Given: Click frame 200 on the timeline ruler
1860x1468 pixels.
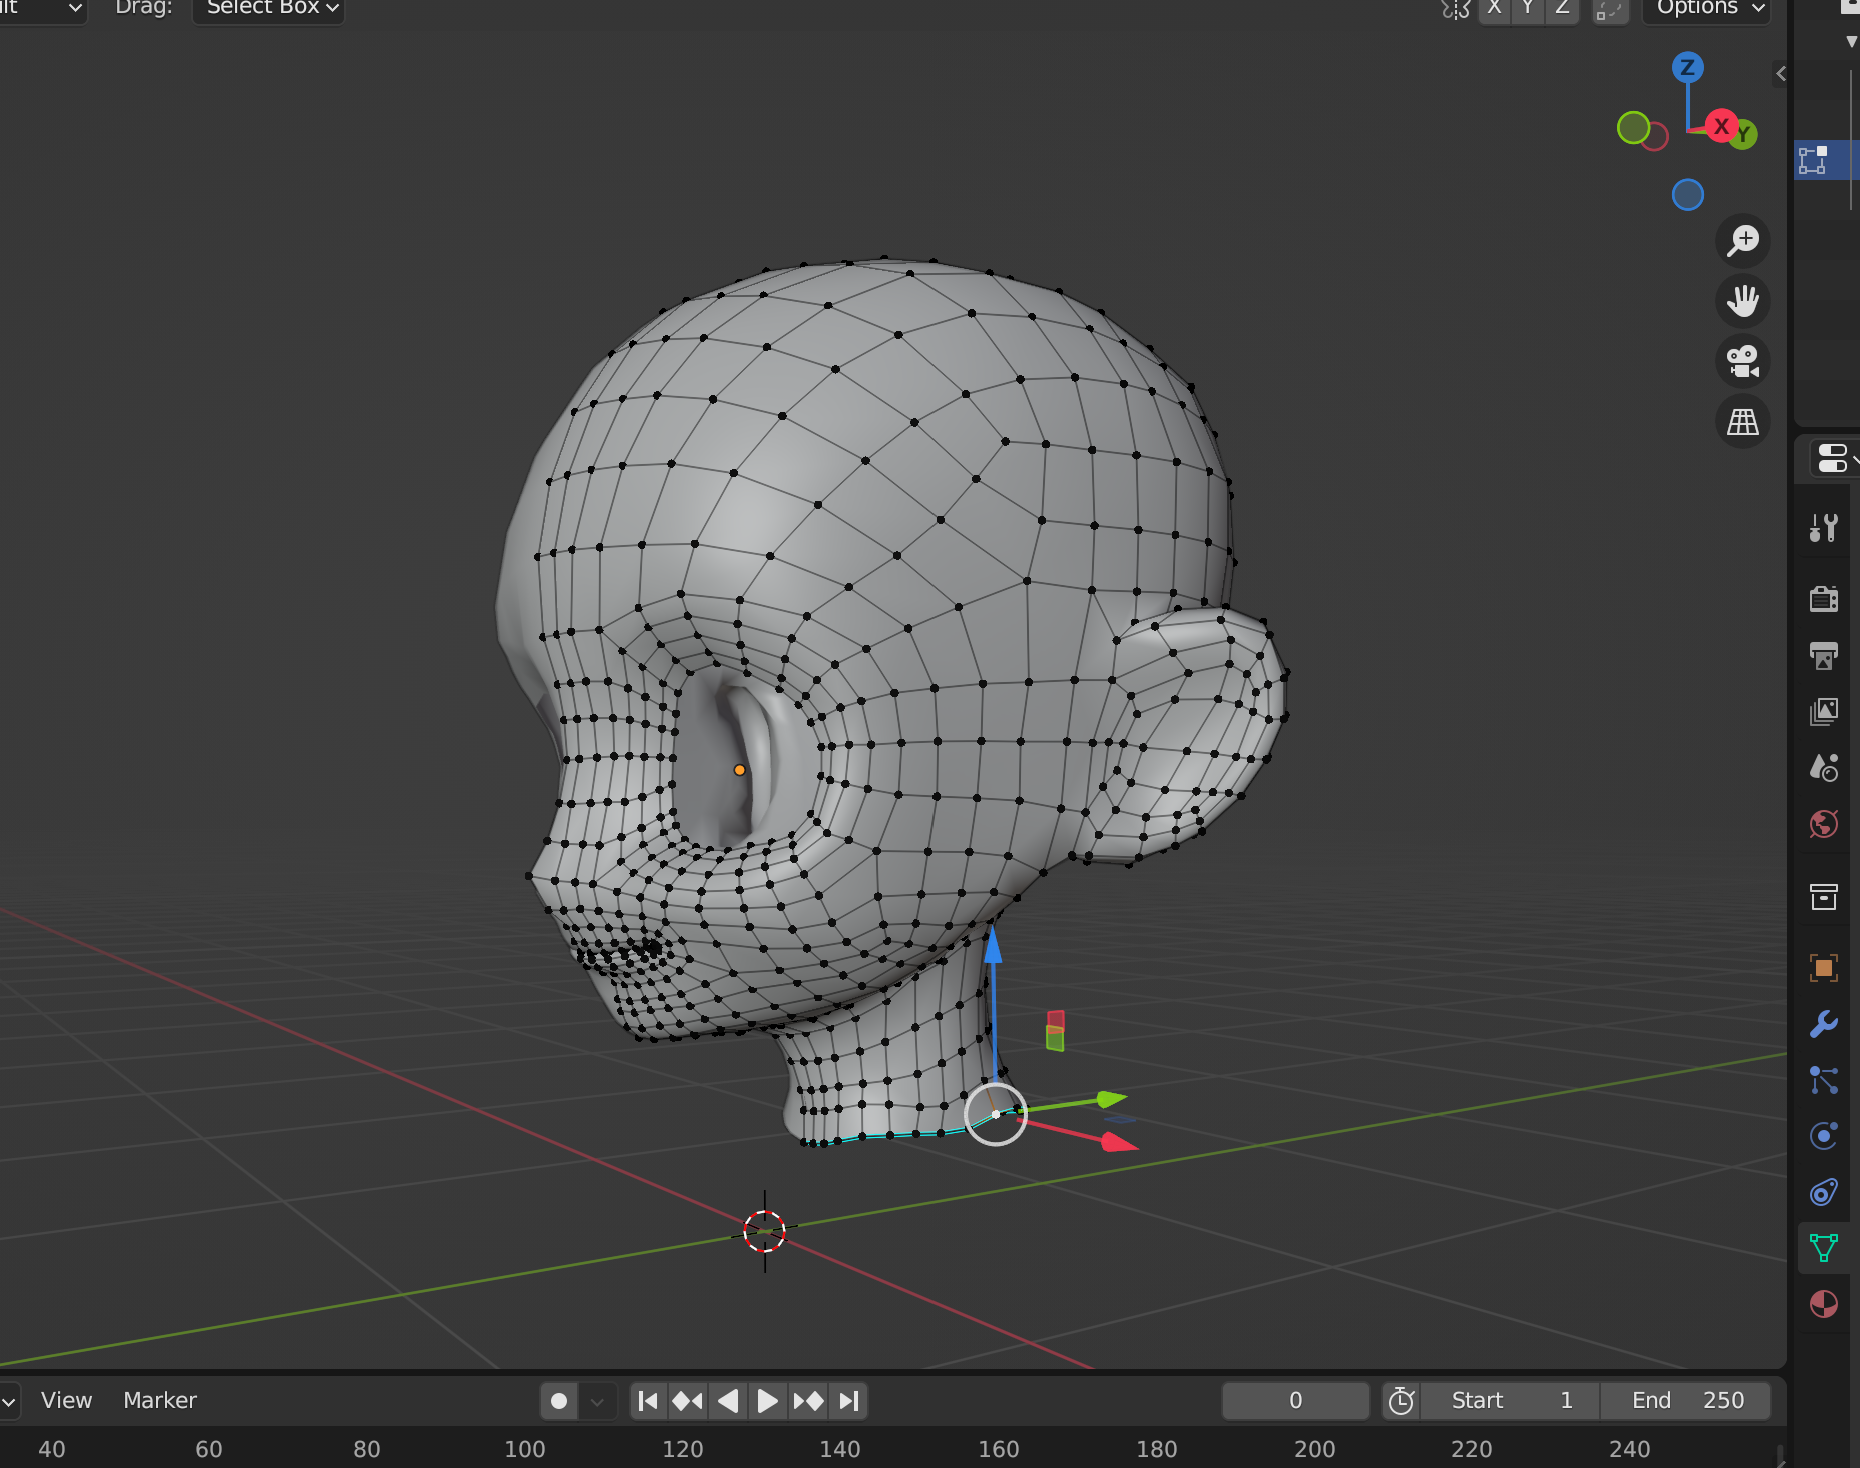Looking at the screenshot, I should pyautogui.click(x=1314, y=1448).
